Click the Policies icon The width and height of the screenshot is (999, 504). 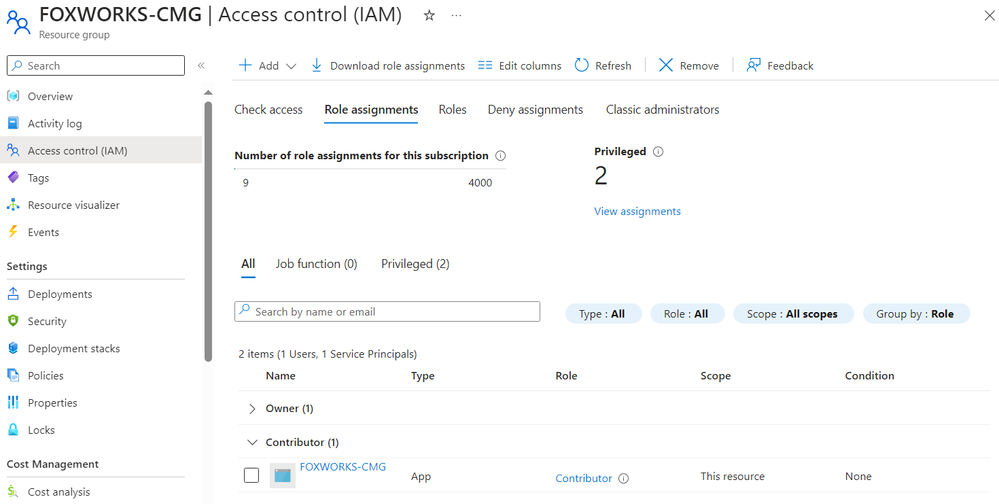pyautogui.click(x=13, y=375)
